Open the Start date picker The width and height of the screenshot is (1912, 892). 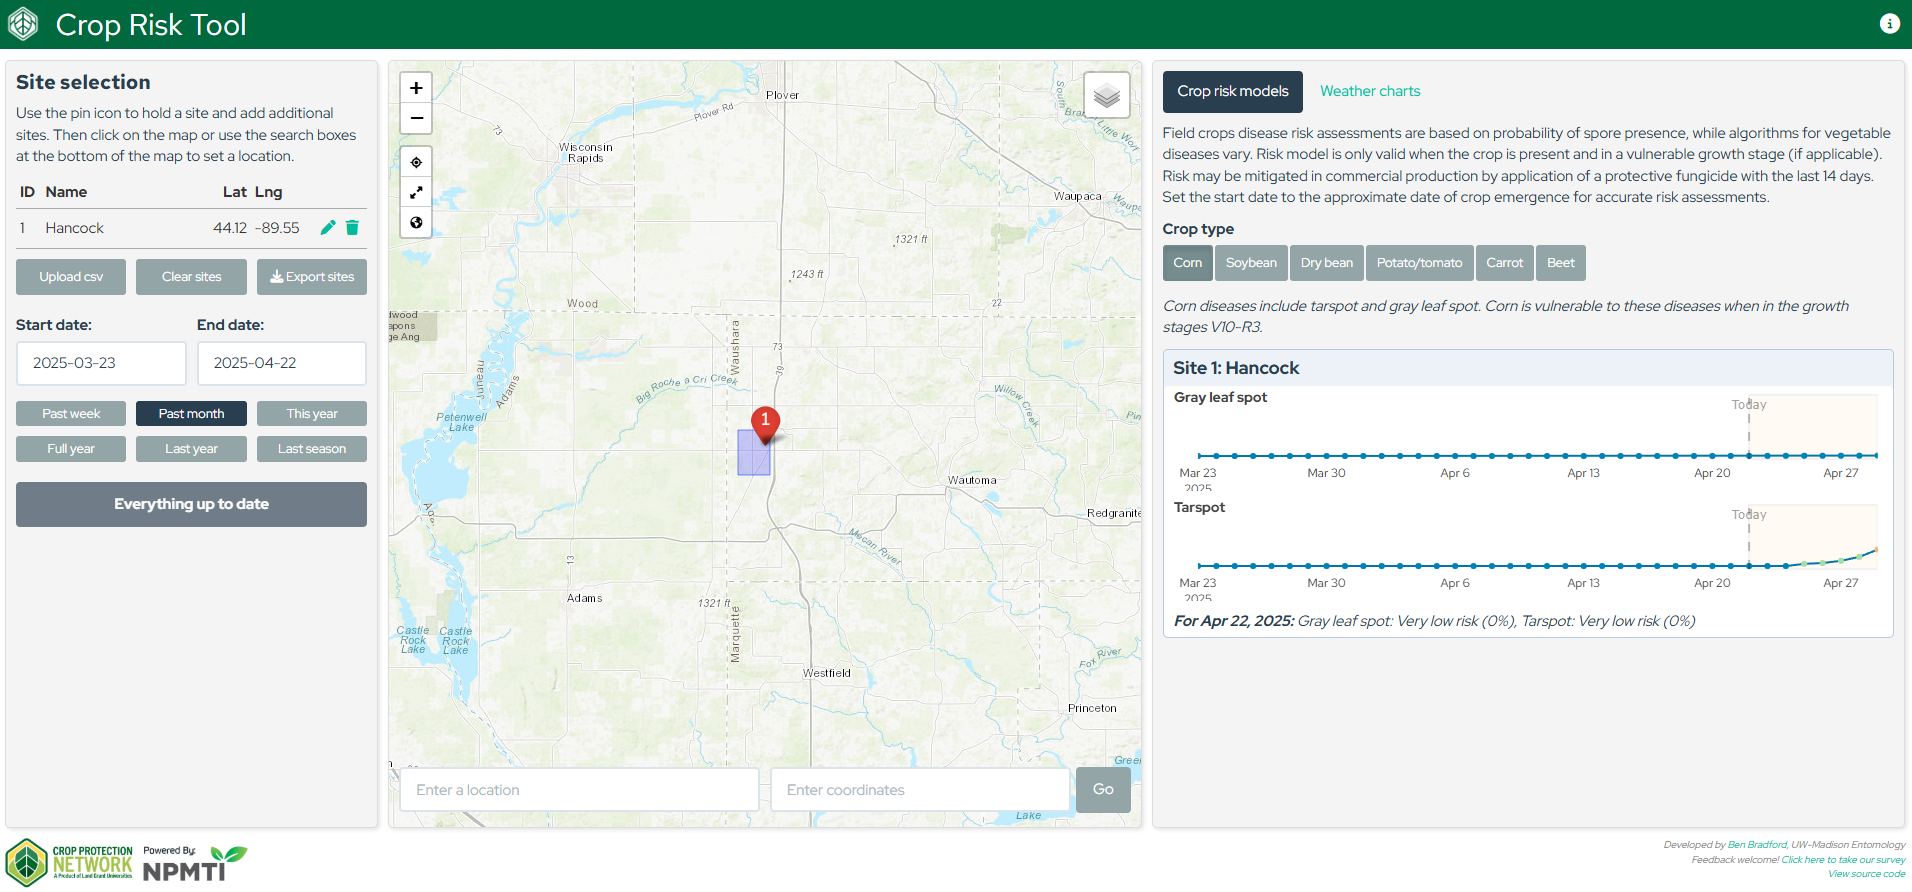(101, 363)
